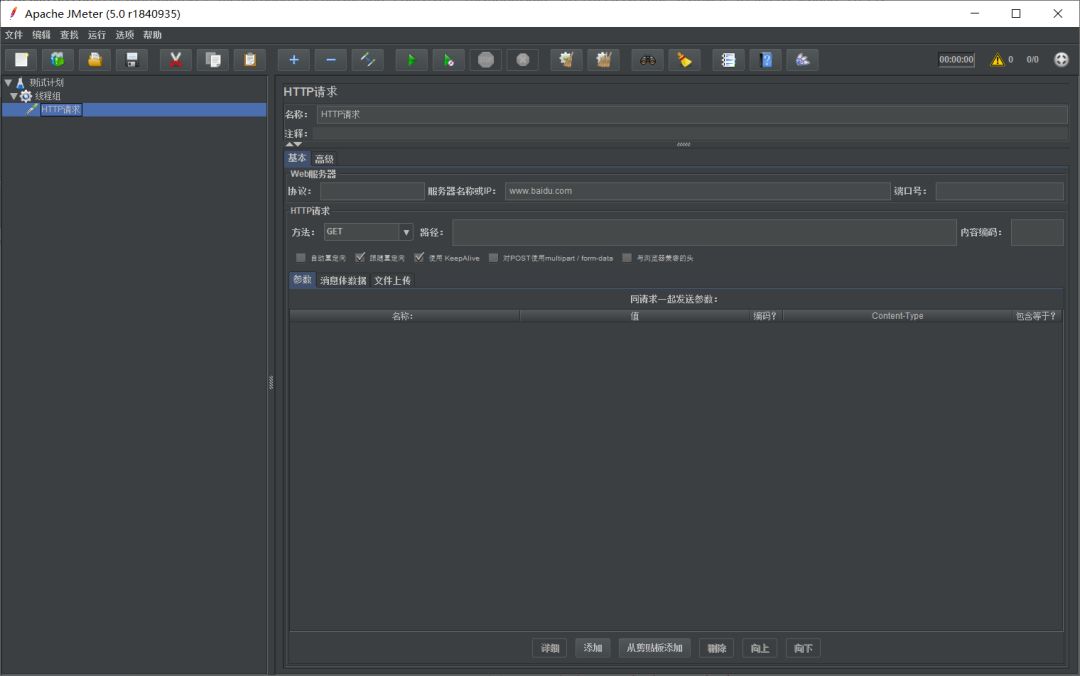
Task: Click the 删除 button
Action: pyautogui.click(x=717, y=648)
